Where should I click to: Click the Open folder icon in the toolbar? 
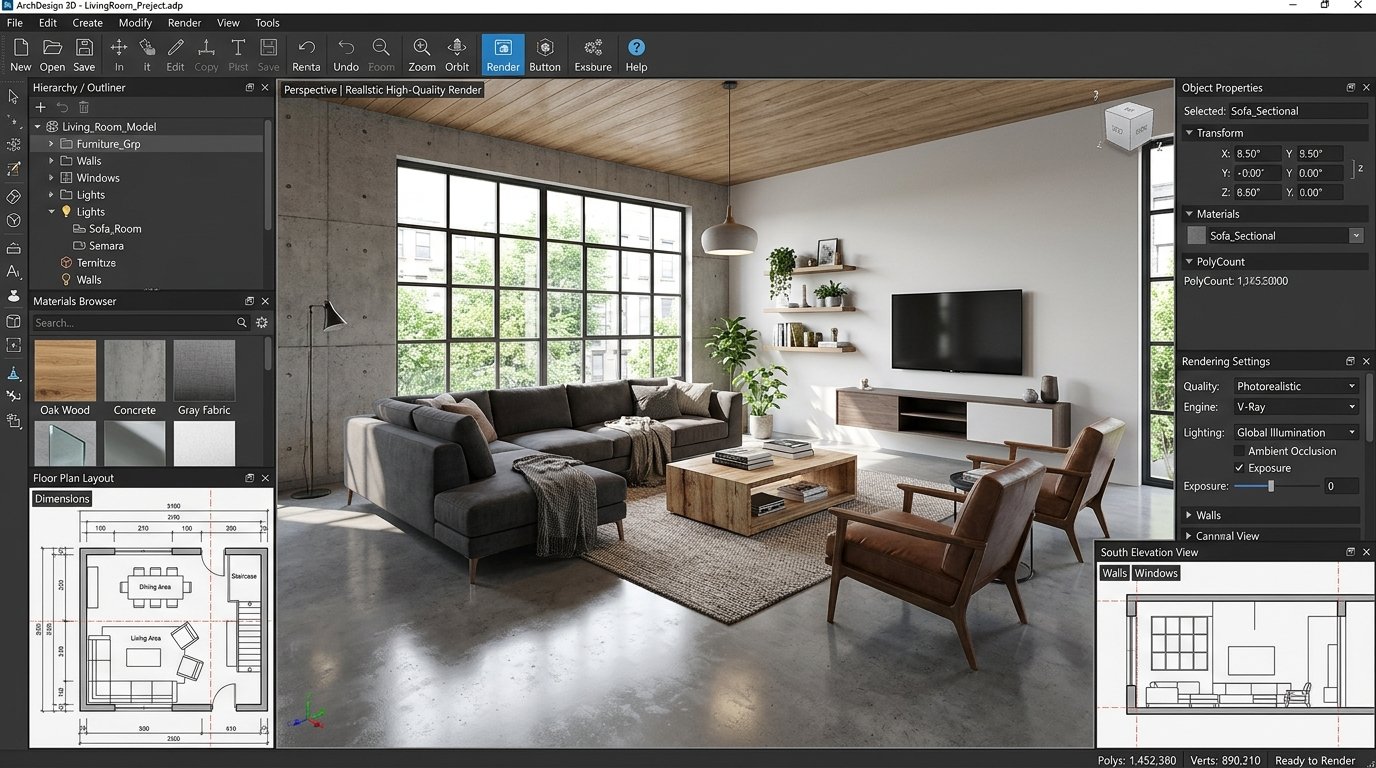tap(52, 47)
